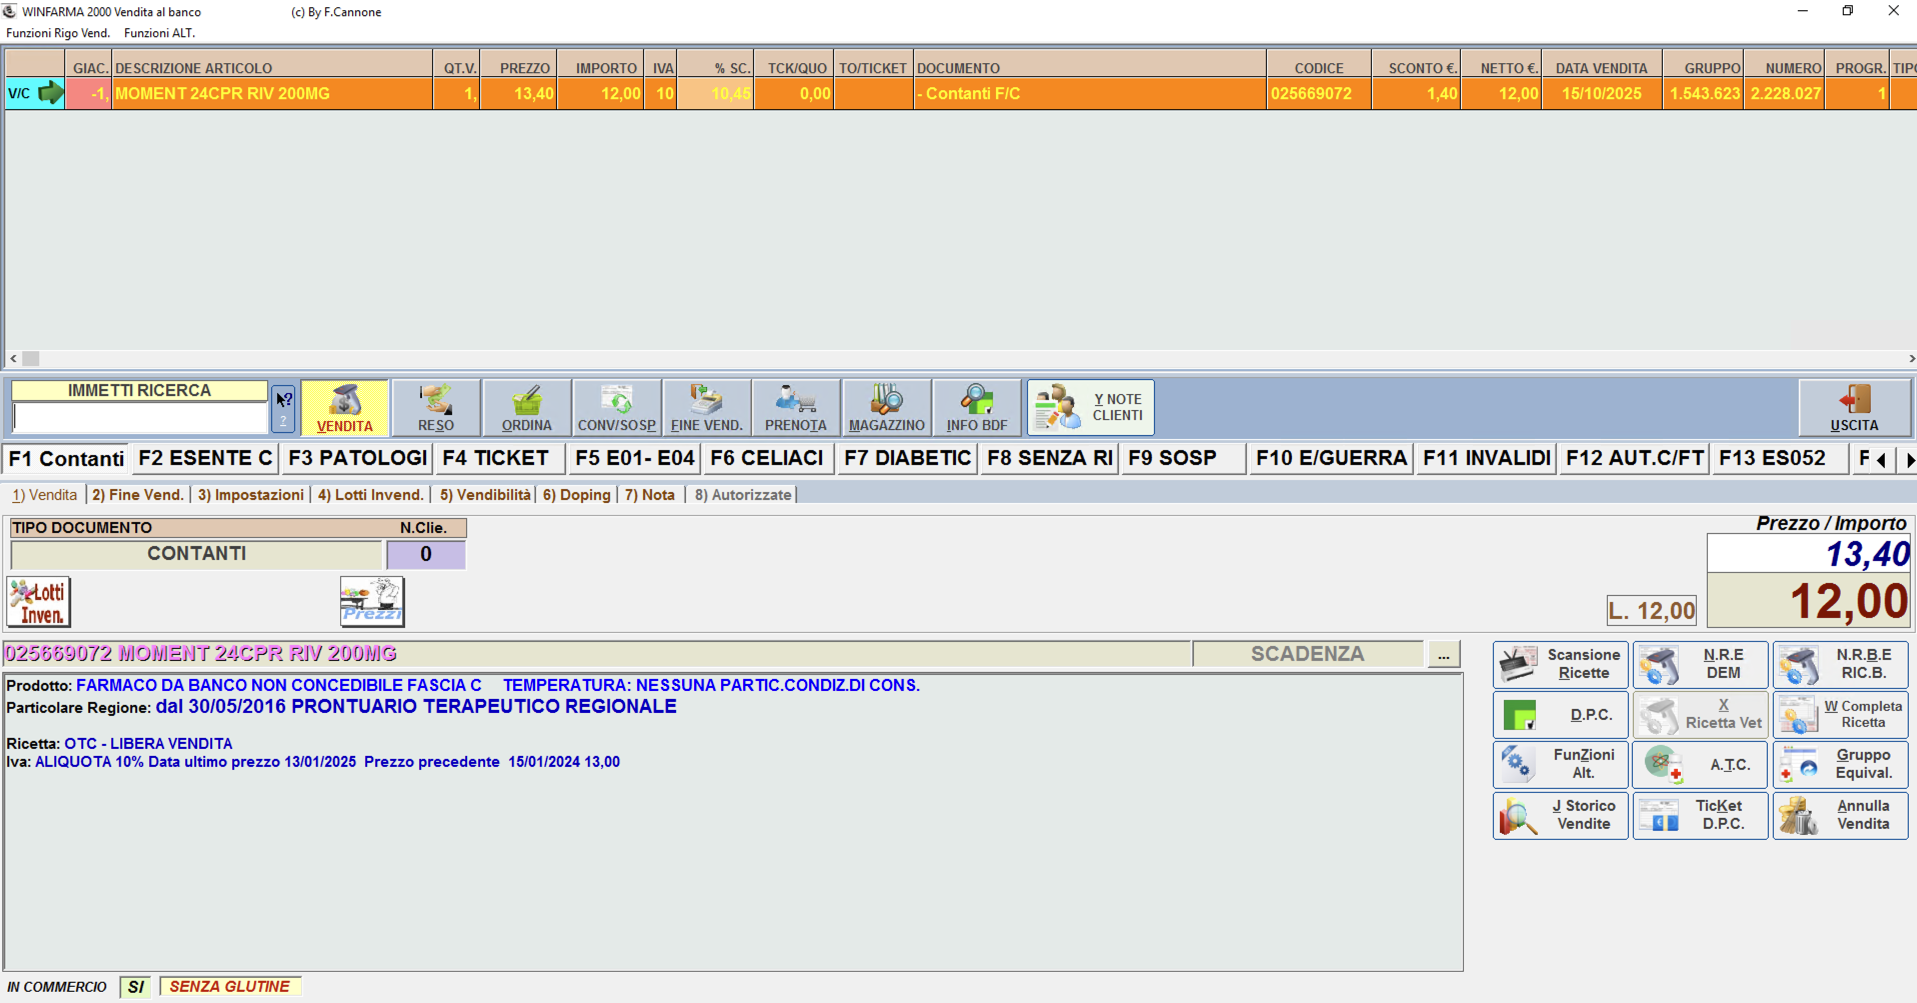Click the Lotti Inven. icon
This screenshot has height=1003, width=1917.
39,602
